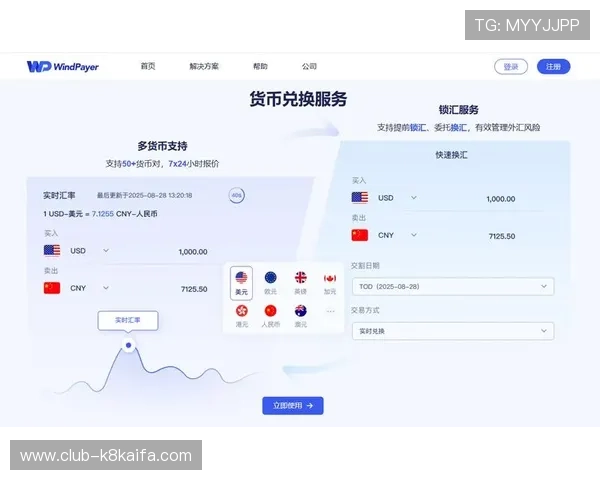Screen dimensions: 600x480
Task: Open the 解决方案 menu item
Action: click(204, 66)
